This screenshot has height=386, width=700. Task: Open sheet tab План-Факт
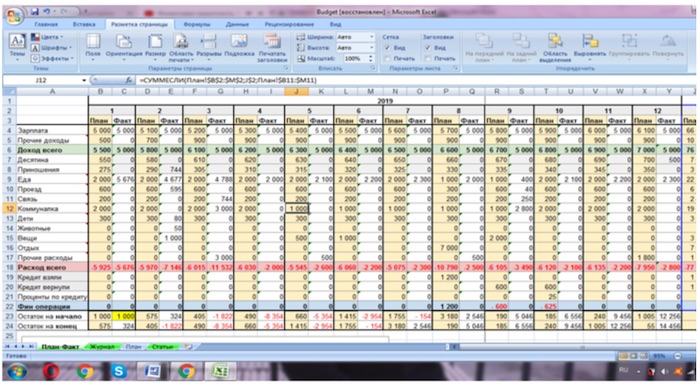[60, 347]
